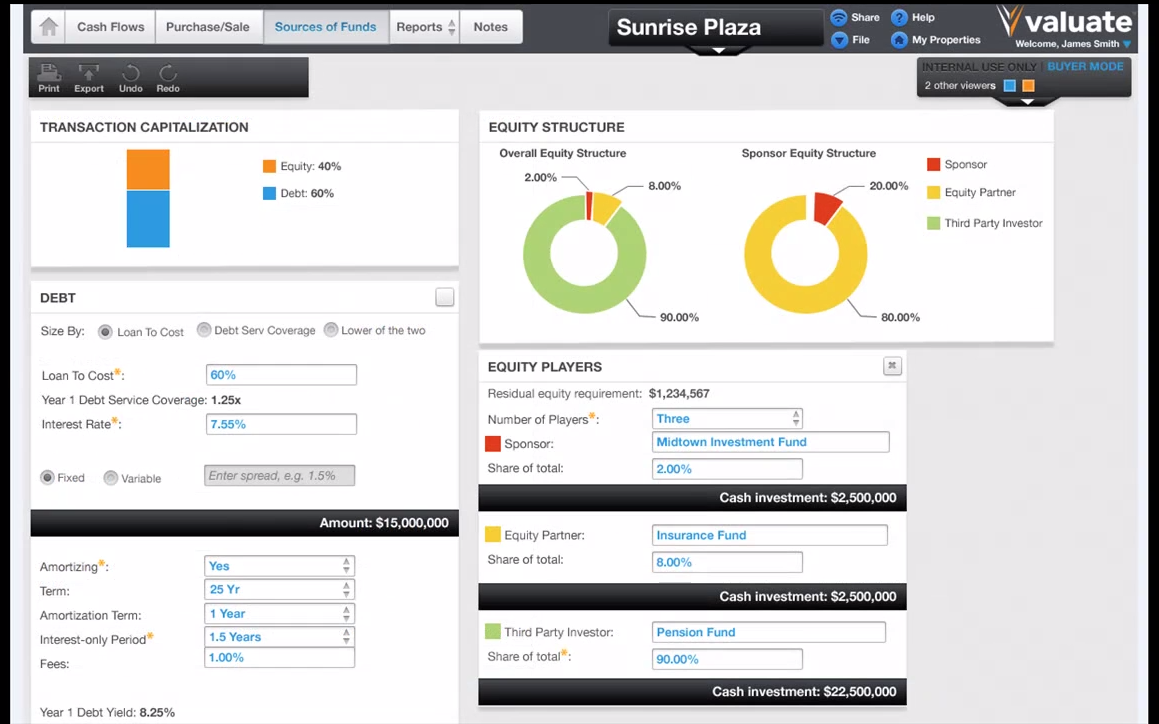Click the Loan To Cost input field
The height and width of the screenshot is (724, 1159).
click(281, 375)
